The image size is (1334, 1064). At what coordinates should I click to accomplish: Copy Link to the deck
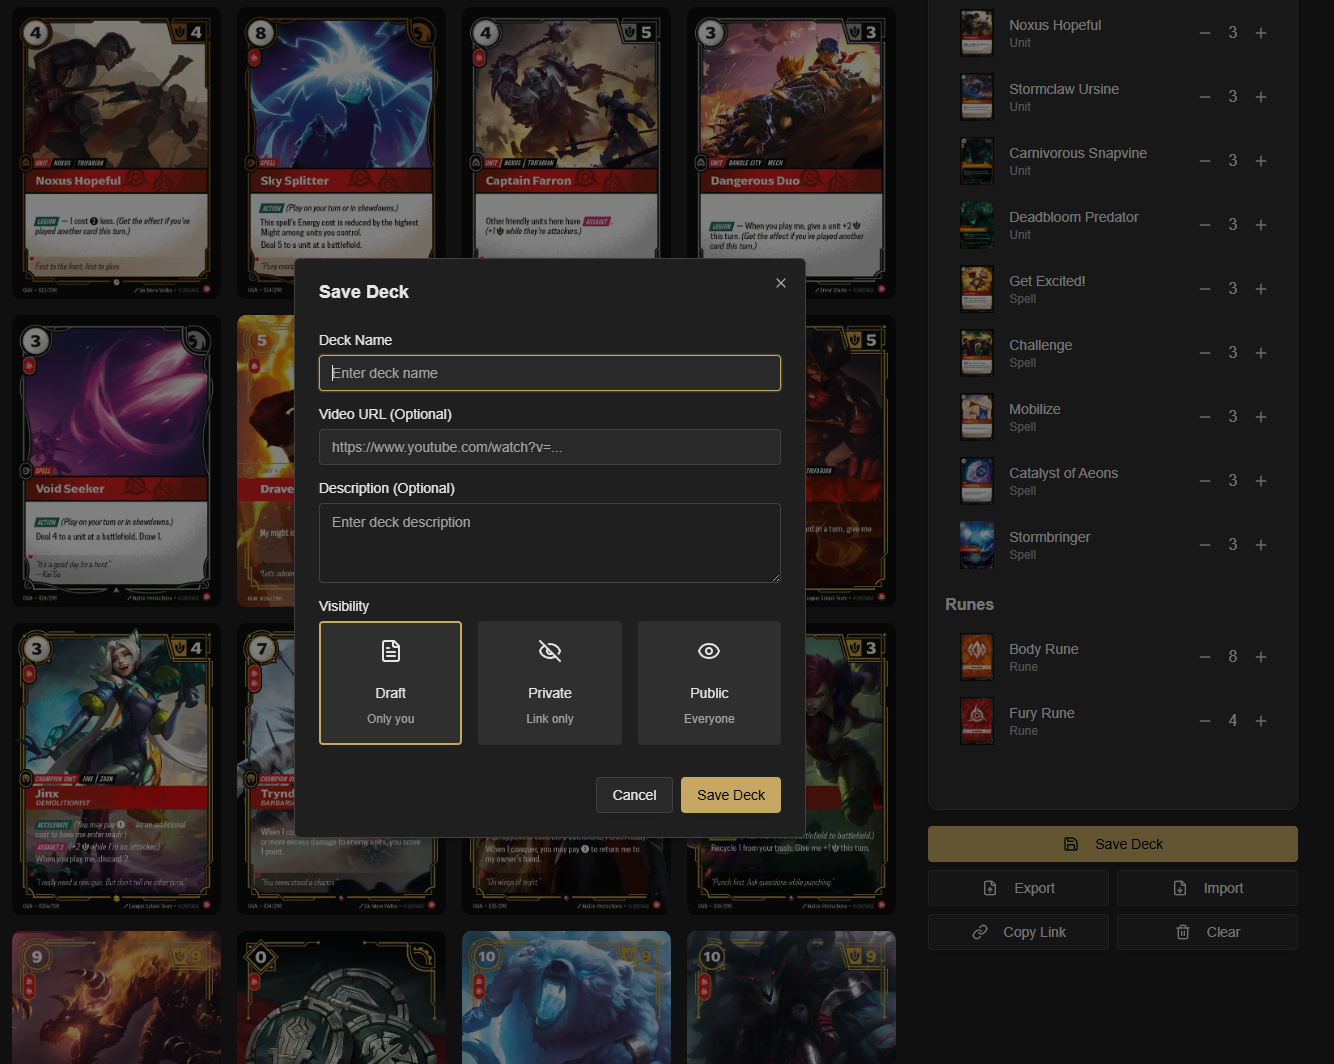coord(1018,932)
